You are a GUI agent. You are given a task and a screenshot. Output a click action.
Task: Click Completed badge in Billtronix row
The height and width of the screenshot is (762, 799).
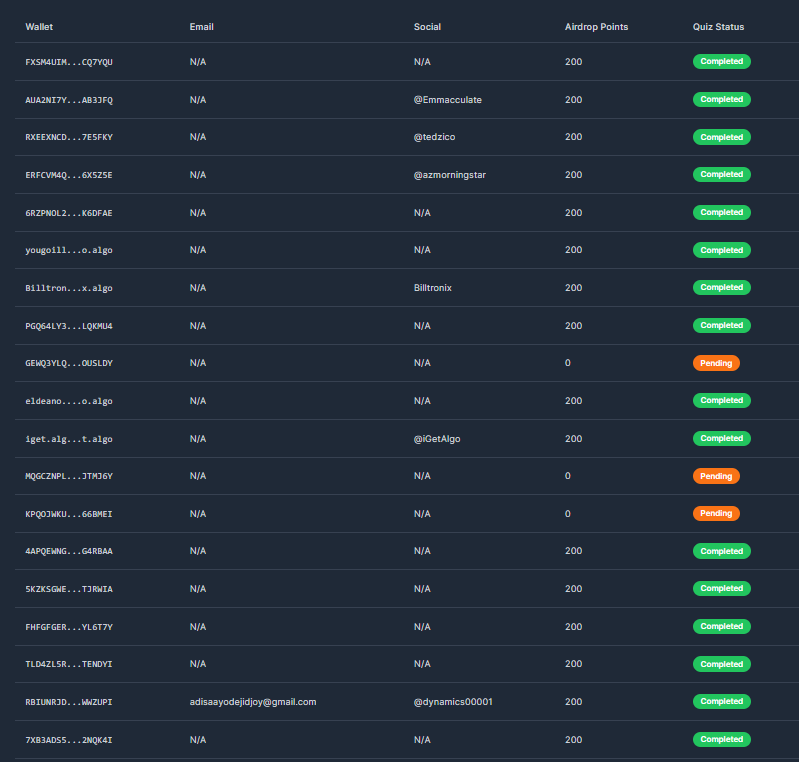(722, 287)
